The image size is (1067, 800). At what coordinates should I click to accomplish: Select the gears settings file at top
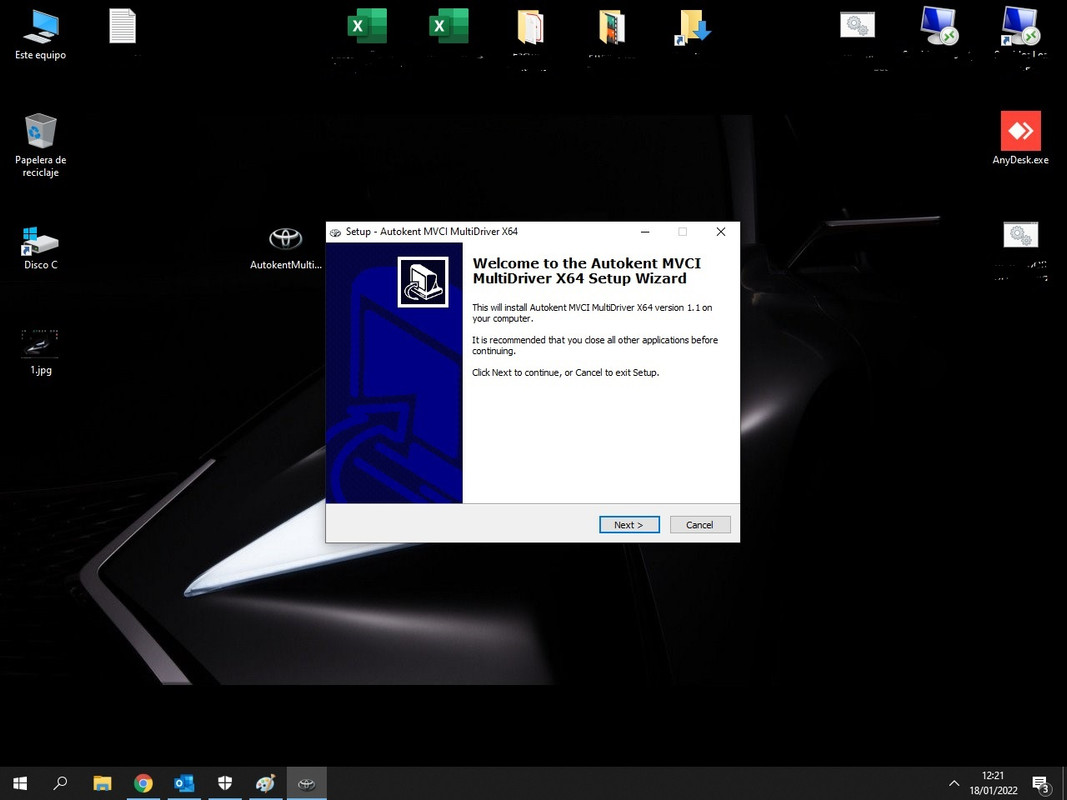[x=857, y=26]
